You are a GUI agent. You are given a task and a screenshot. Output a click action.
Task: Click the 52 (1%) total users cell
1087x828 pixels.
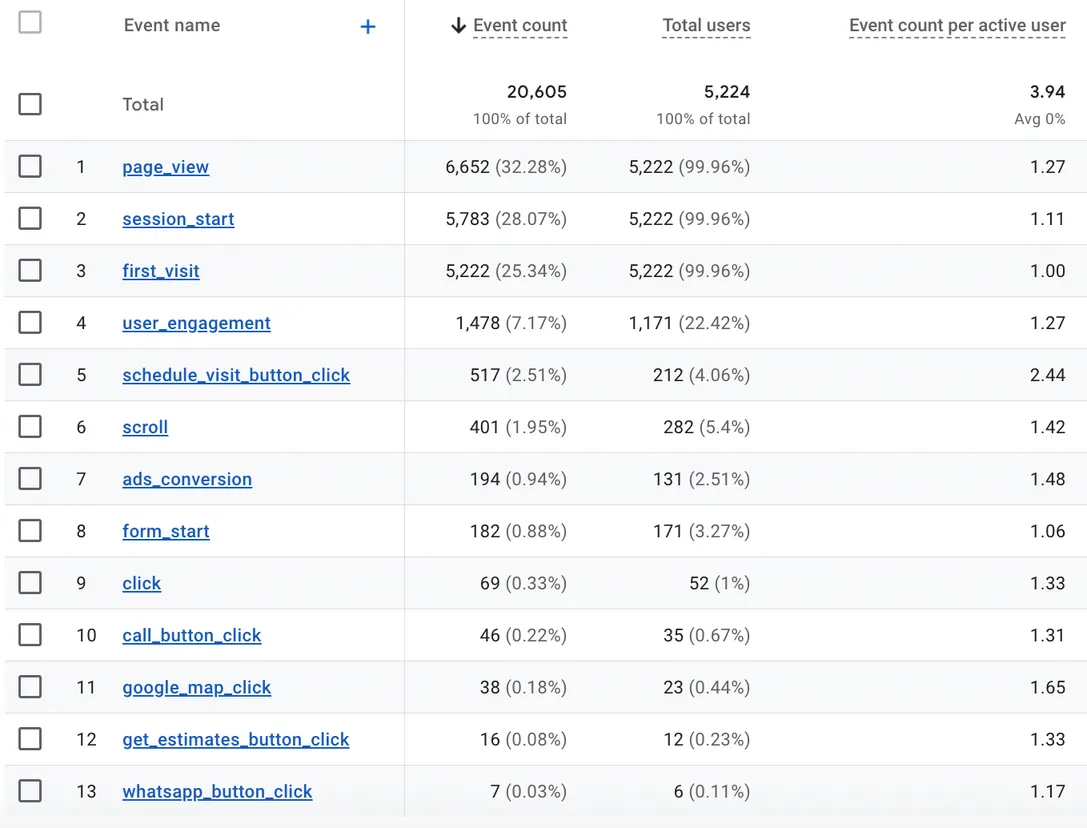(720, 583)
